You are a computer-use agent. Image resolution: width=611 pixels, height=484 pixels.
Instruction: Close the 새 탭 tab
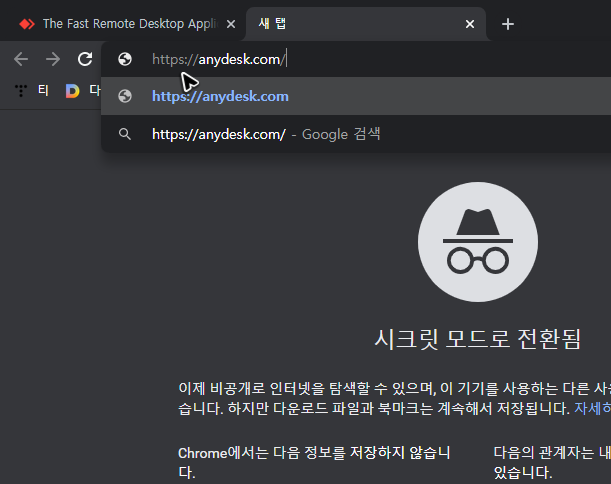coord(470,24)
